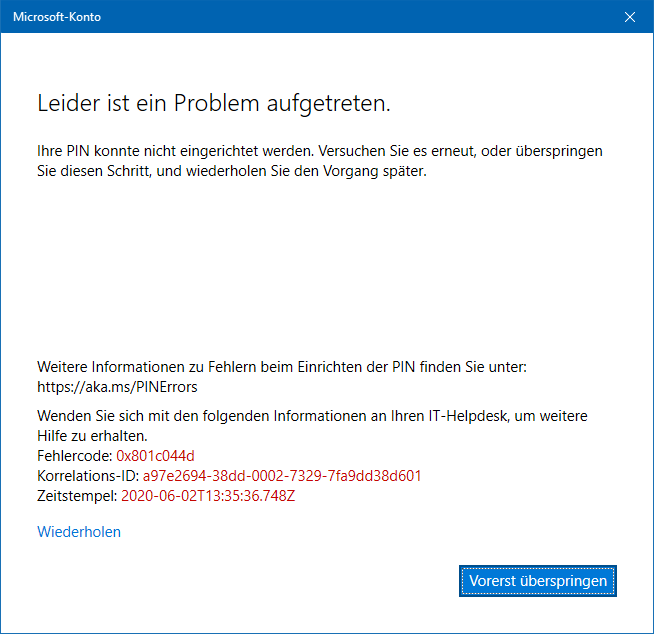Click the Wiederholen link
The image size is (654, 634).
pos(79,532)
